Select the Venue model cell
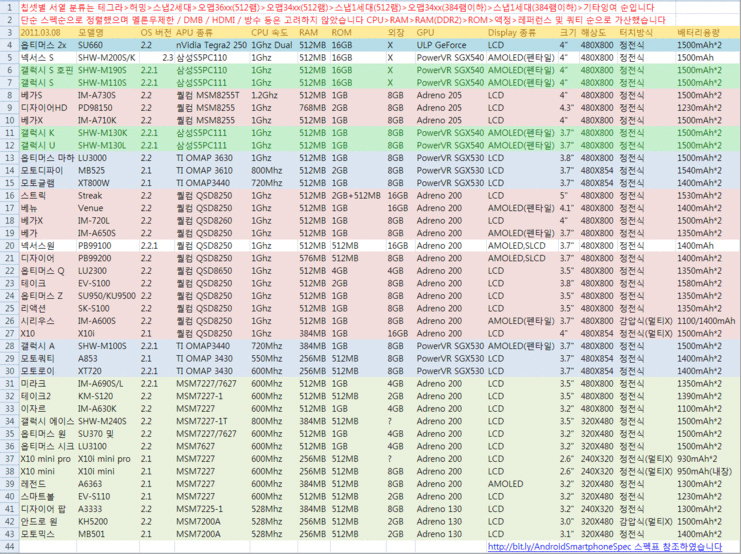 (90, 208)
